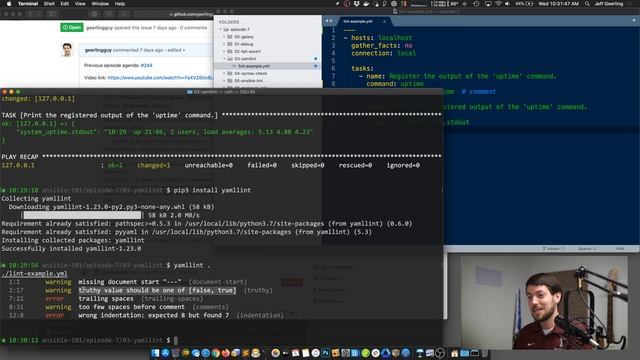This screenshot has height=360, width=640.
Task: Click the 01-debug folder name
Action: 244,44
